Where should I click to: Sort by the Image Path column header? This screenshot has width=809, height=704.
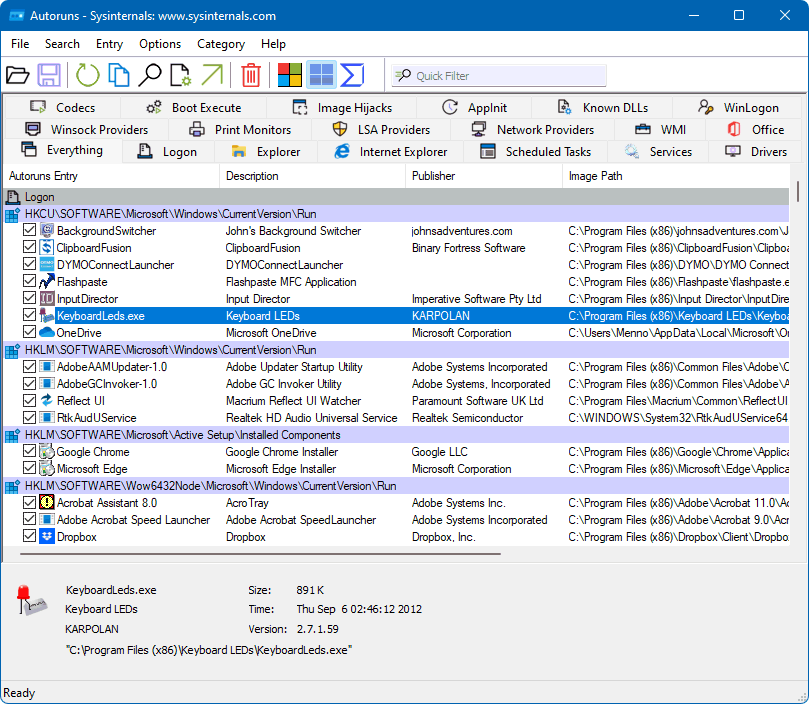click(x=675, y=176)
